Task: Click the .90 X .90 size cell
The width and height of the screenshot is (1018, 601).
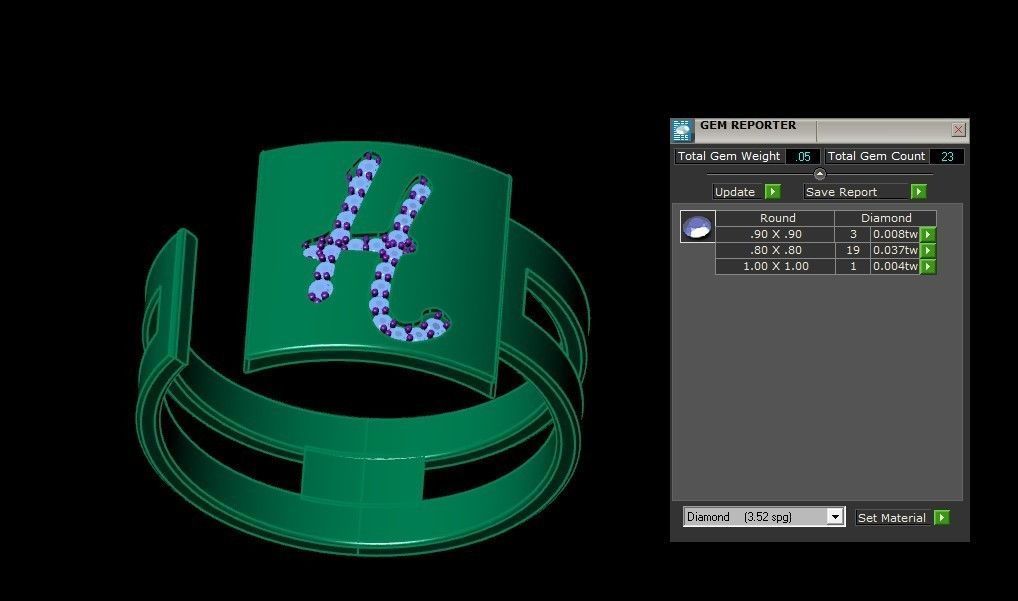Action: click(775, 234)
